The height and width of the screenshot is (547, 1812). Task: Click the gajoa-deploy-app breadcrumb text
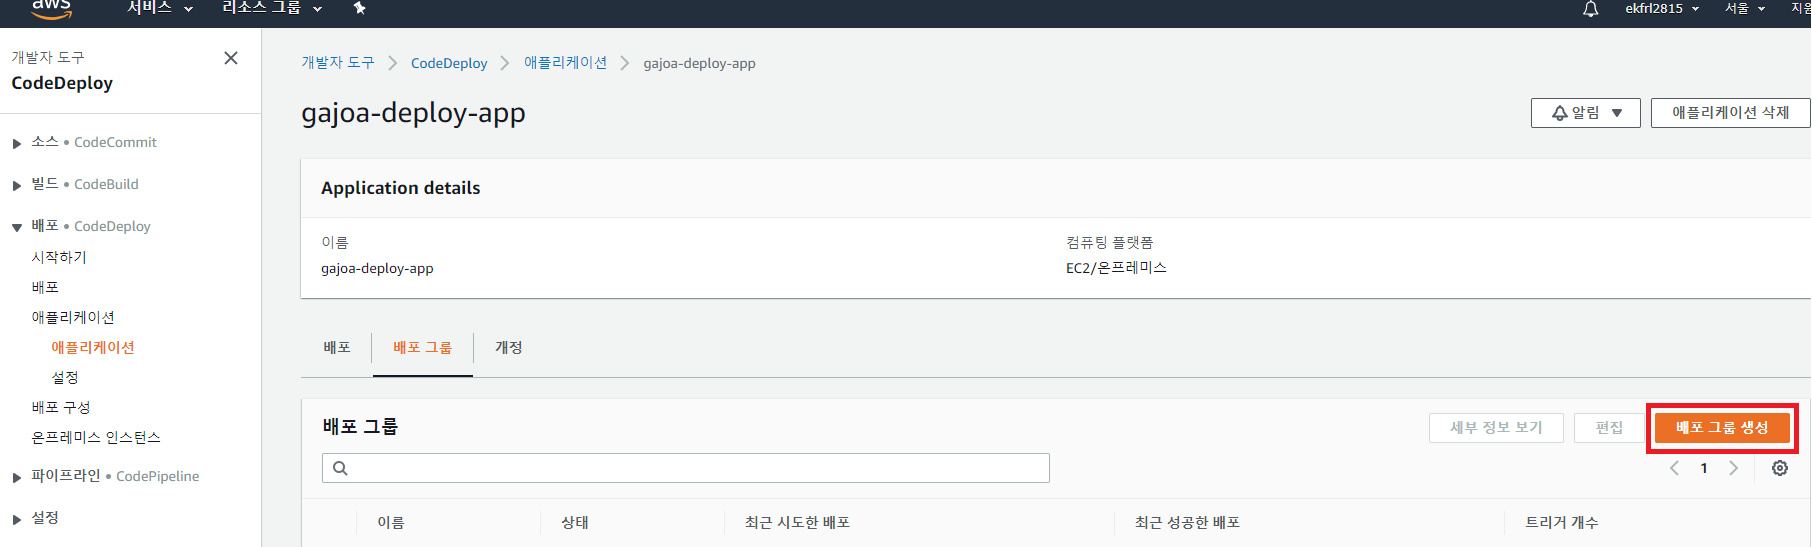click(x=699, y=63)
